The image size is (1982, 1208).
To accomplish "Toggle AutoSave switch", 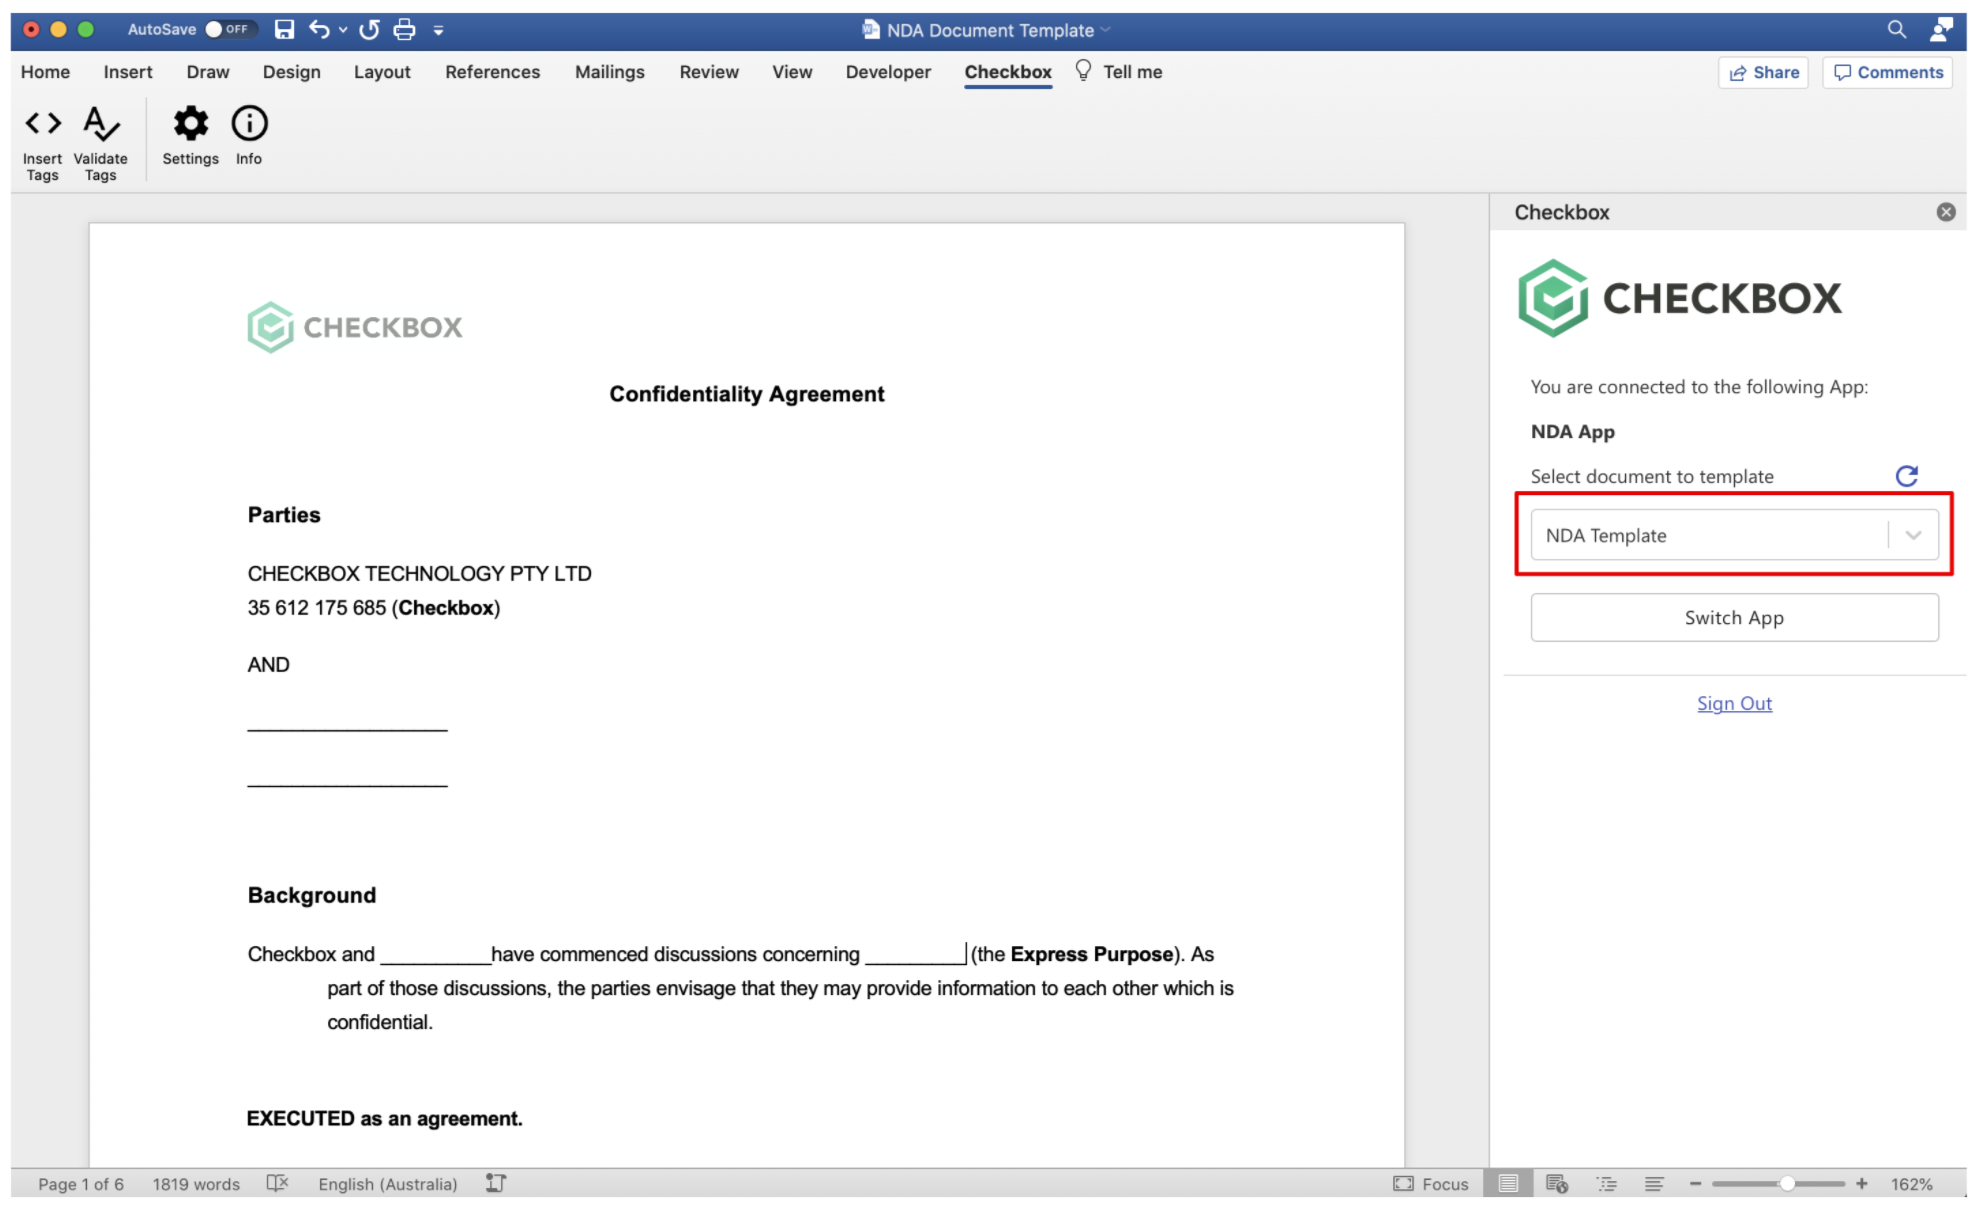I will point(230,29).
